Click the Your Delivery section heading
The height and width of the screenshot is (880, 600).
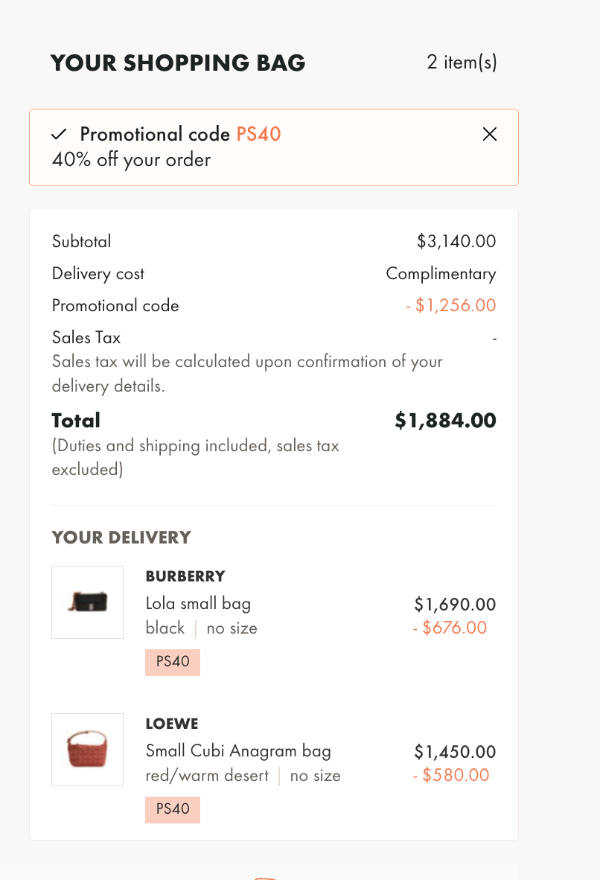pyautogui.click(x=121, y=538)
